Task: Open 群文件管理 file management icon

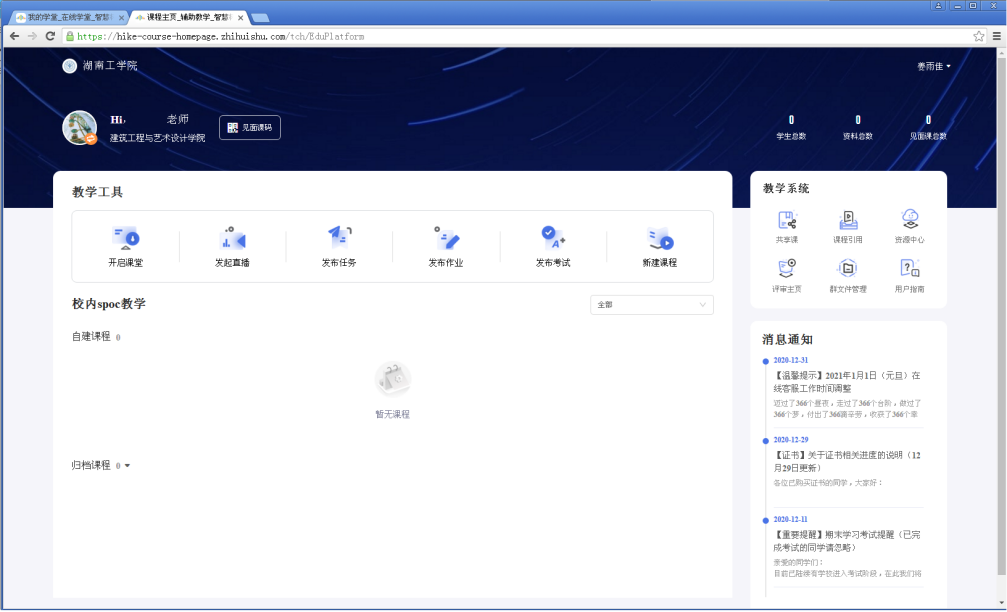Action: (848, 268)
